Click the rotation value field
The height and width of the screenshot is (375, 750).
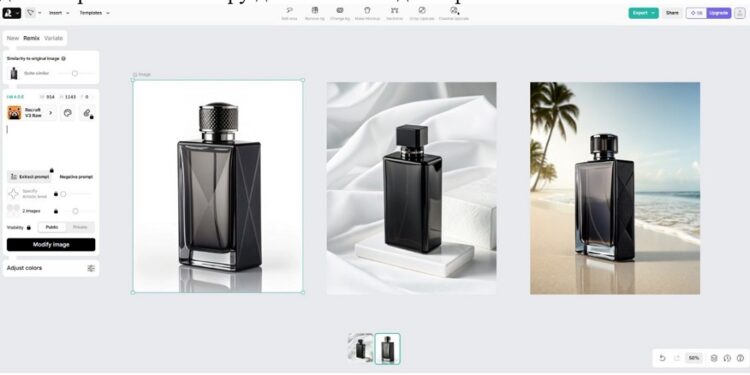pos(85,97)
